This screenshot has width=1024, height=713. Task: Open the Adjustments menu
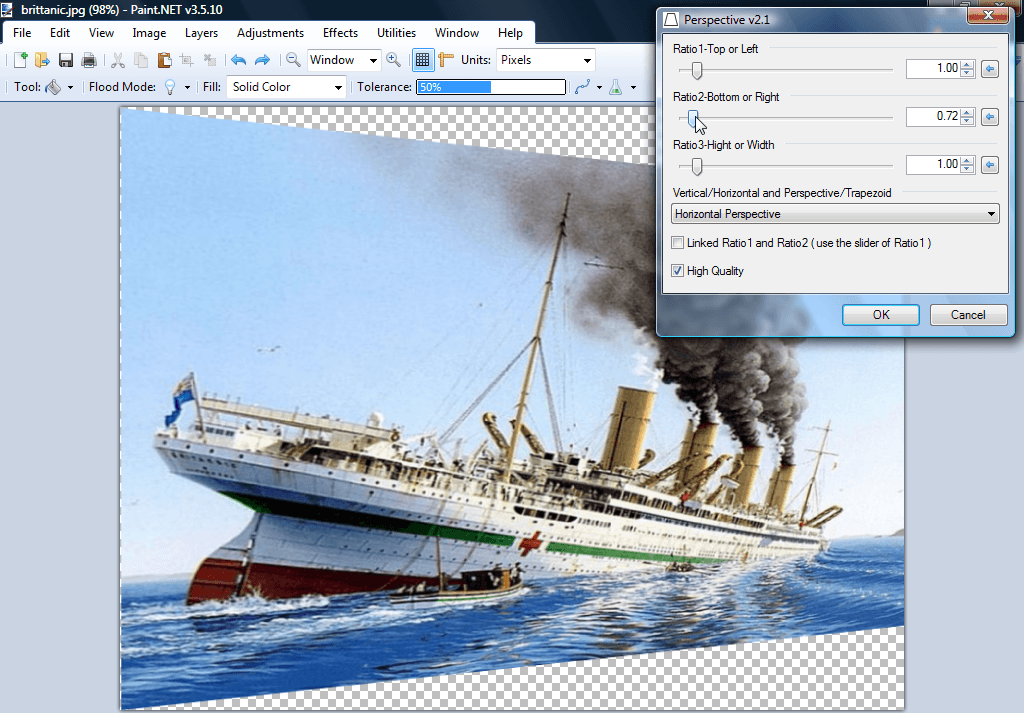[x=270, y=32]
